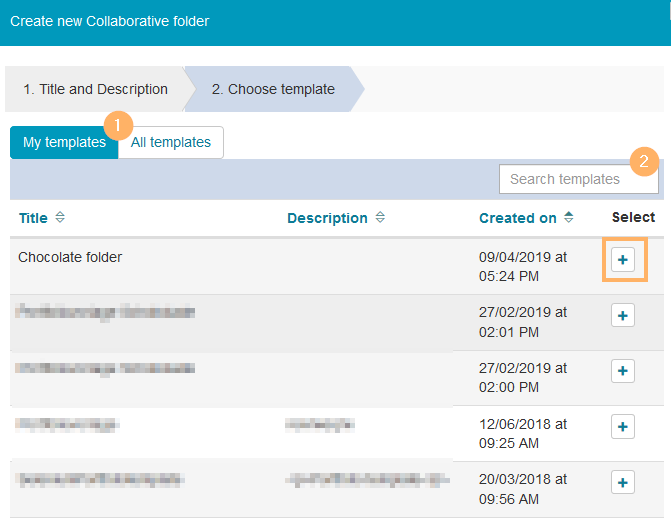Select the 2. Choose template step
Image resolution: width=671 pixels, height=519 pixels.
[273, 89]
